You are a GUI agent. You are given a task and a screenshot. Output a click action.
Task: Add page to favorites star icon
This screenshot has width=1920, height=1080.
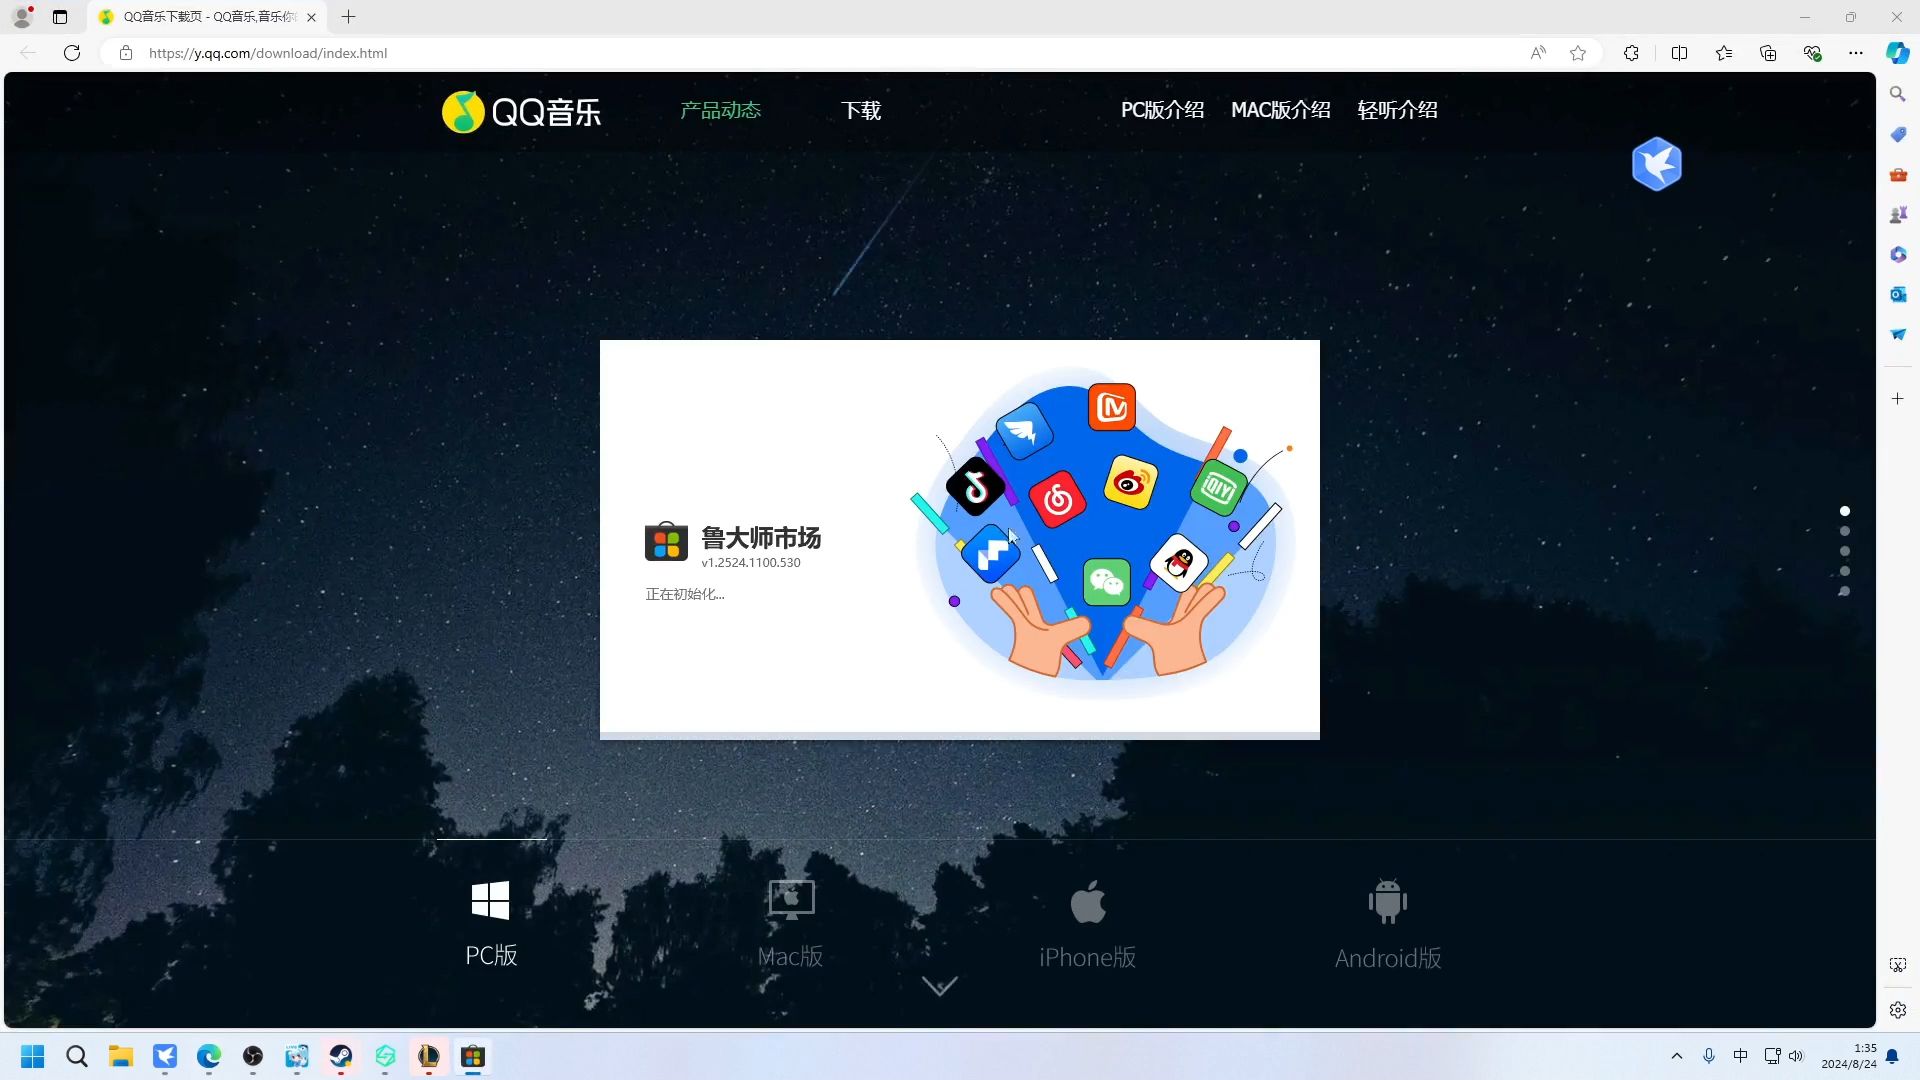point(1578,53)
